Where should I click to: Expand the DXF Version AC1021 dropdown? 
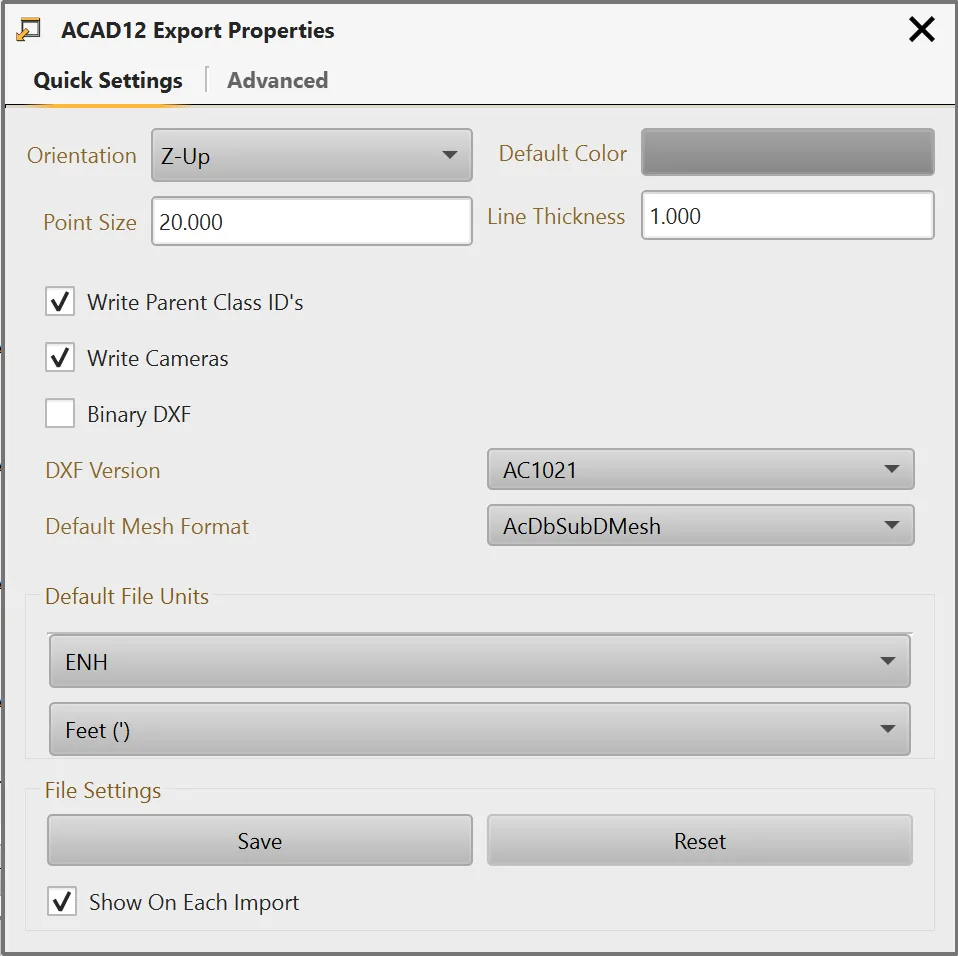[701, 469]
